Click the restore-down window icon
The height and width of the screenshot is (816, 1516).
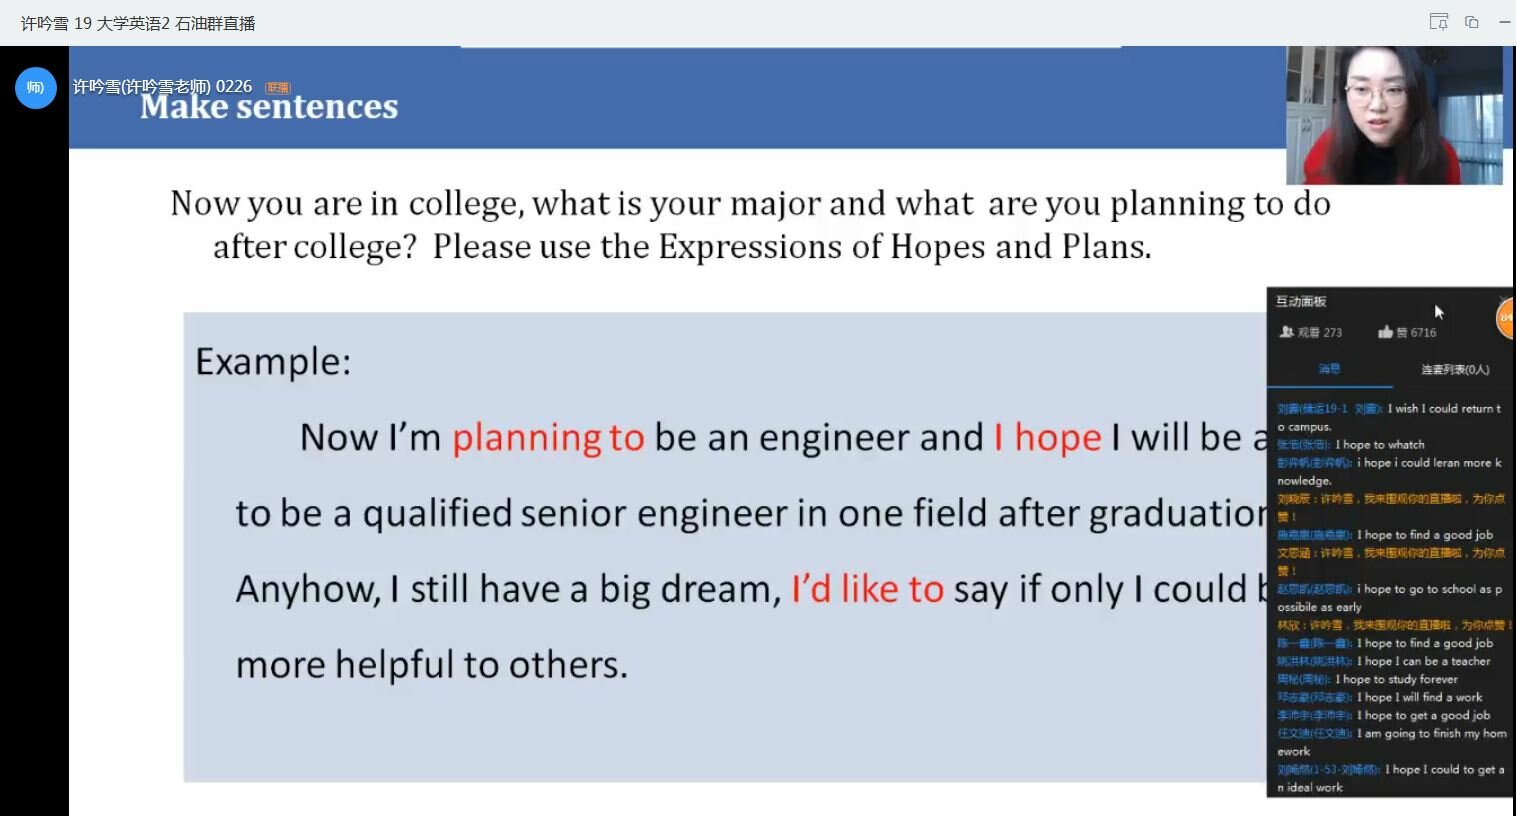coord(1472,22)
